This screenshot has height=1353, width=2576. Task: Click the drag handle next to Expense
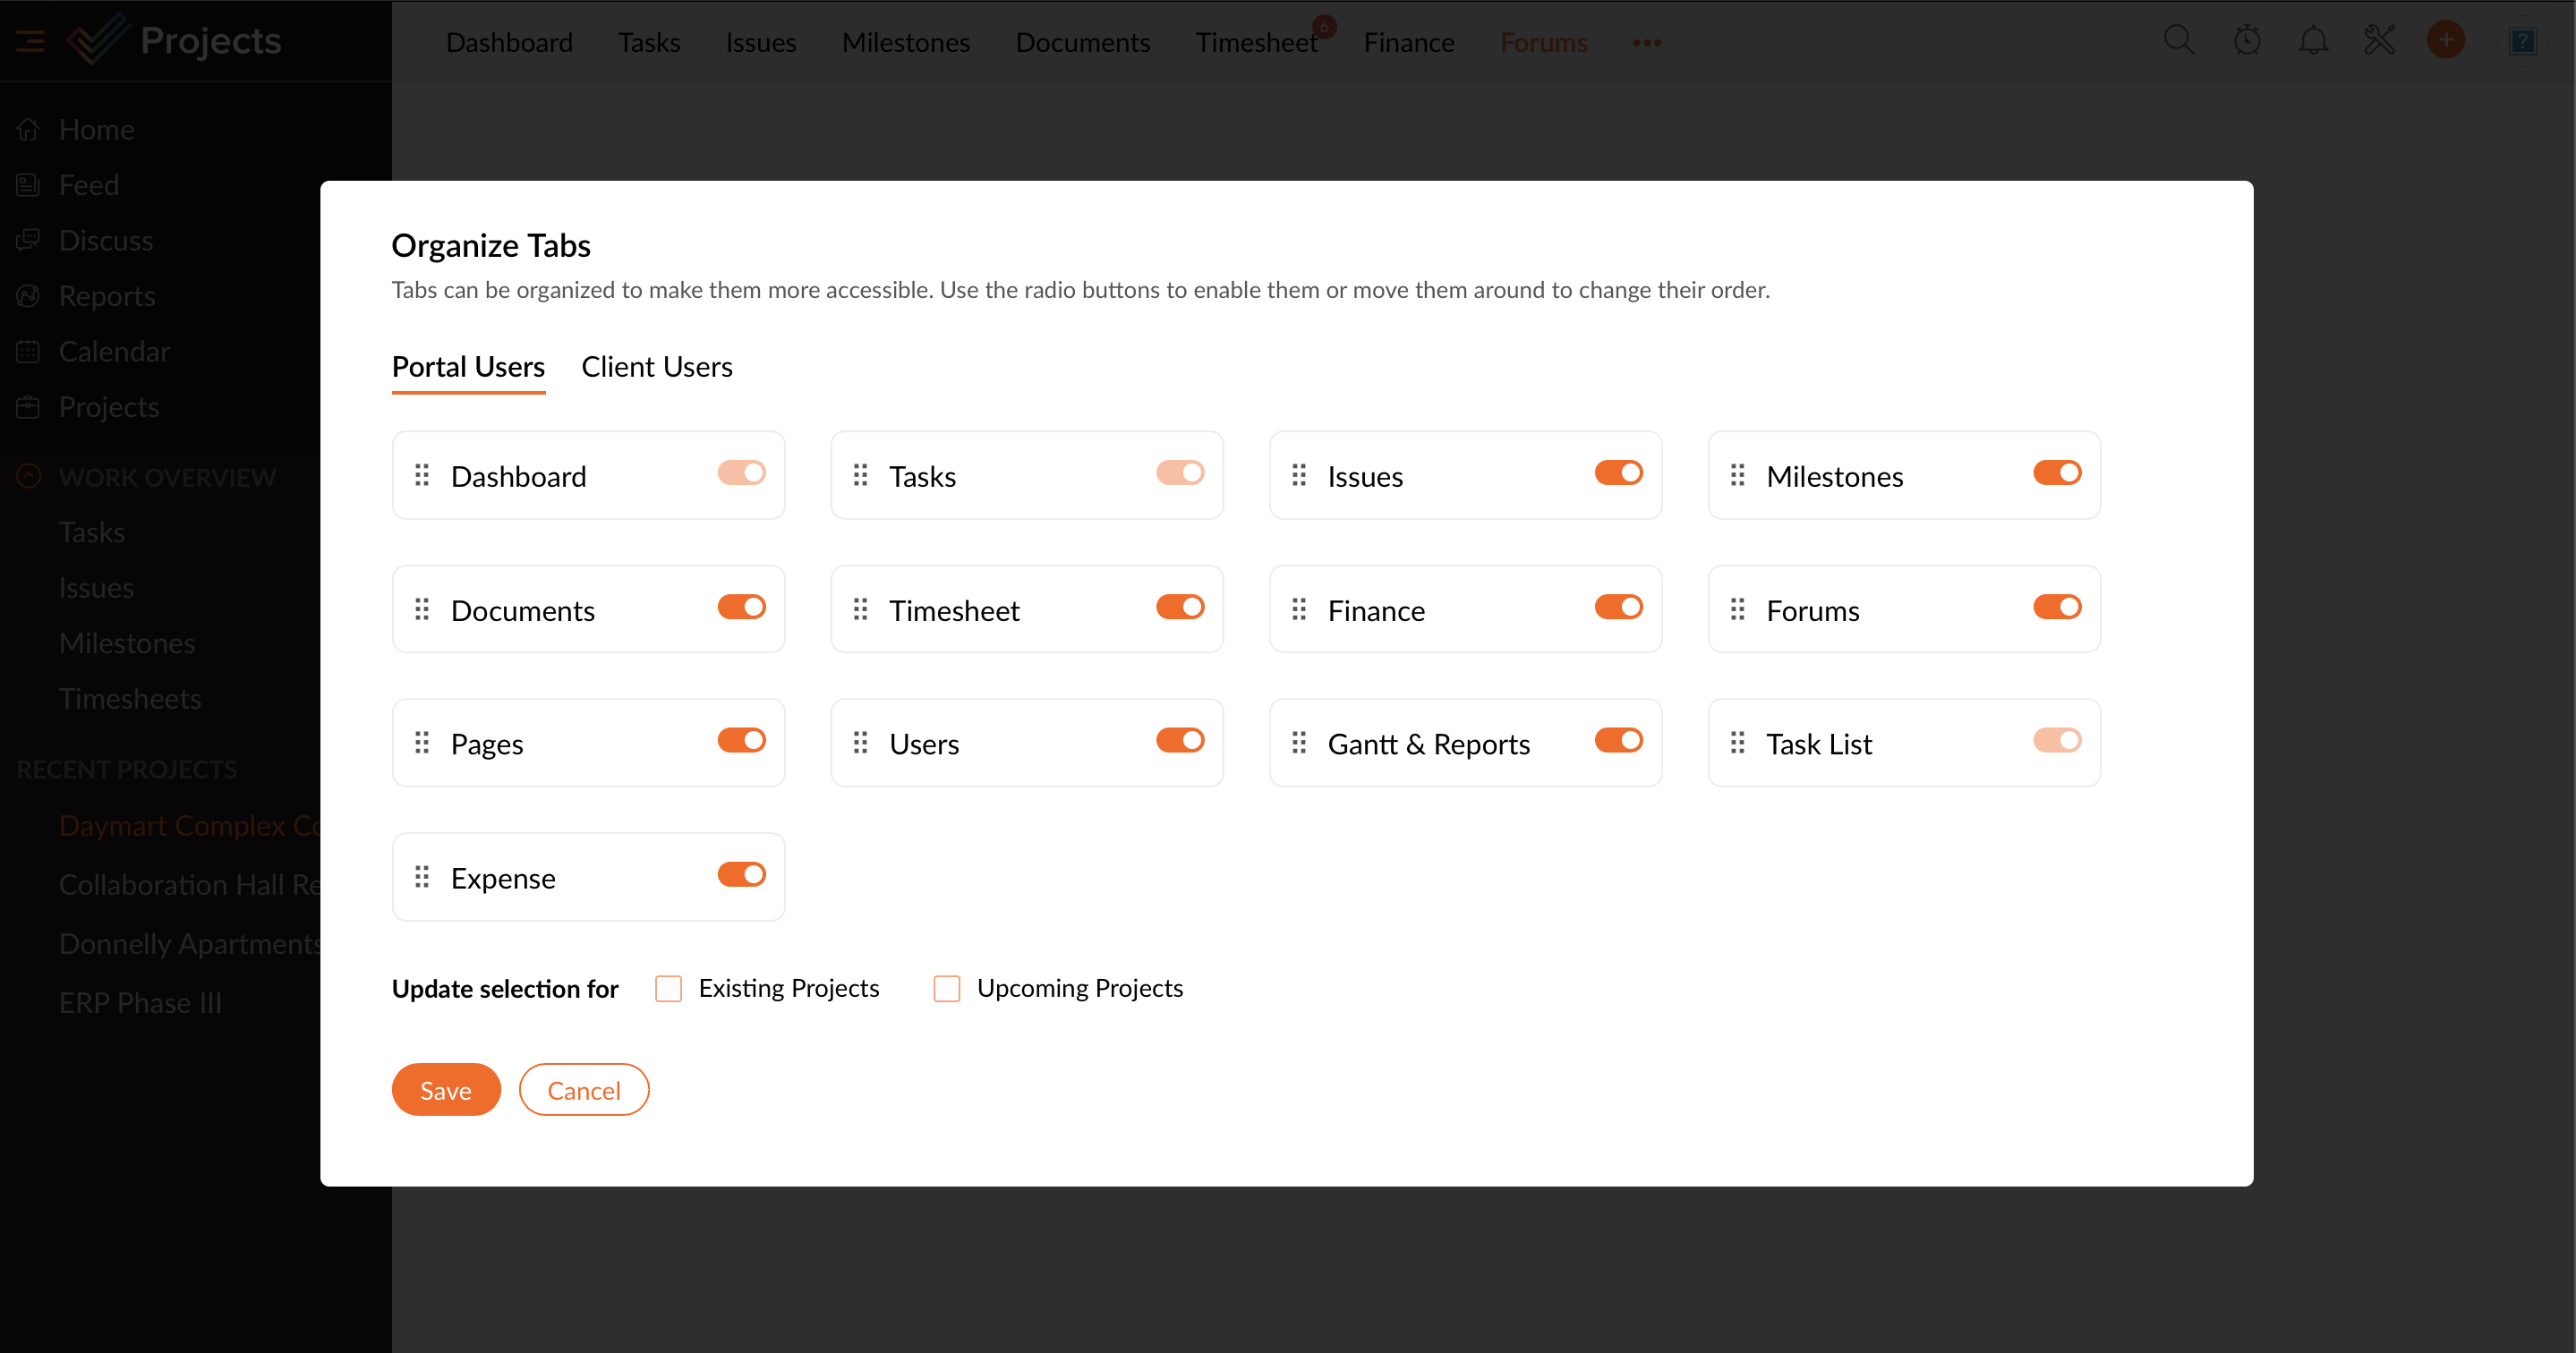coord(422,877)
